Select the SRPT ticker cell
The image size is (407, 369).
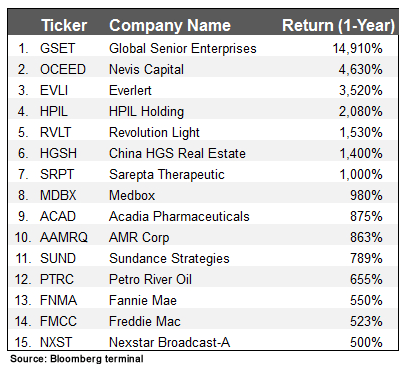coord(57,175)
